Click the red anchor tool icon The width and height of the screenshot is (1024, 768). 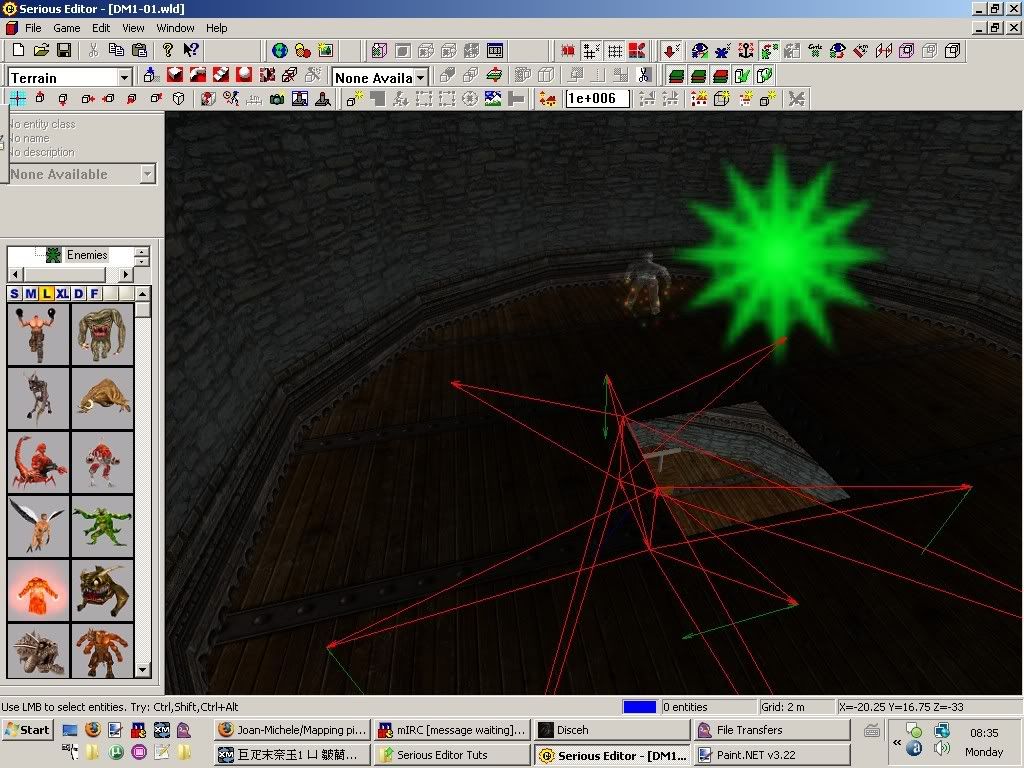(x=746, y=50)
